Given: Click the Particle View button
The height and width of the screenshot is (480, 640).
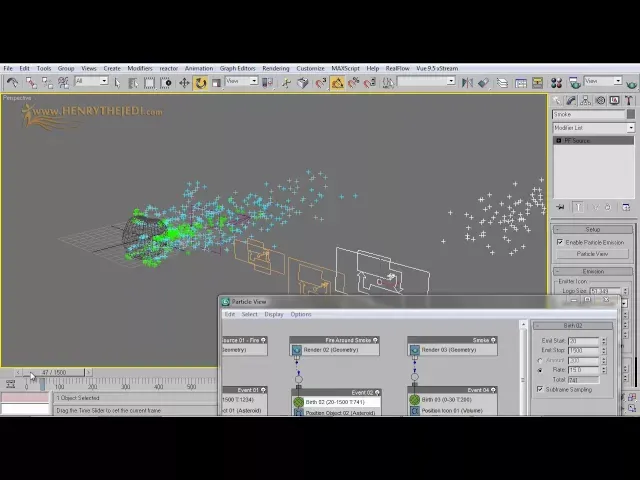Looking at the screenshot, I should point(592,254).
